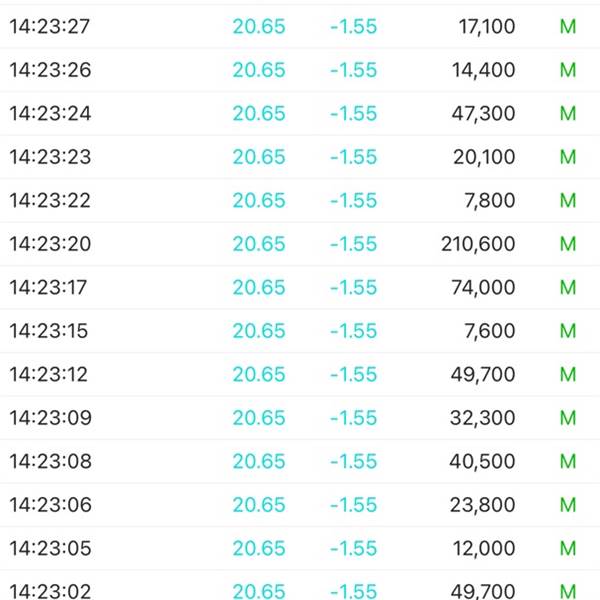
Task: Select the 14:23:27 trade row
Action: 300,26
